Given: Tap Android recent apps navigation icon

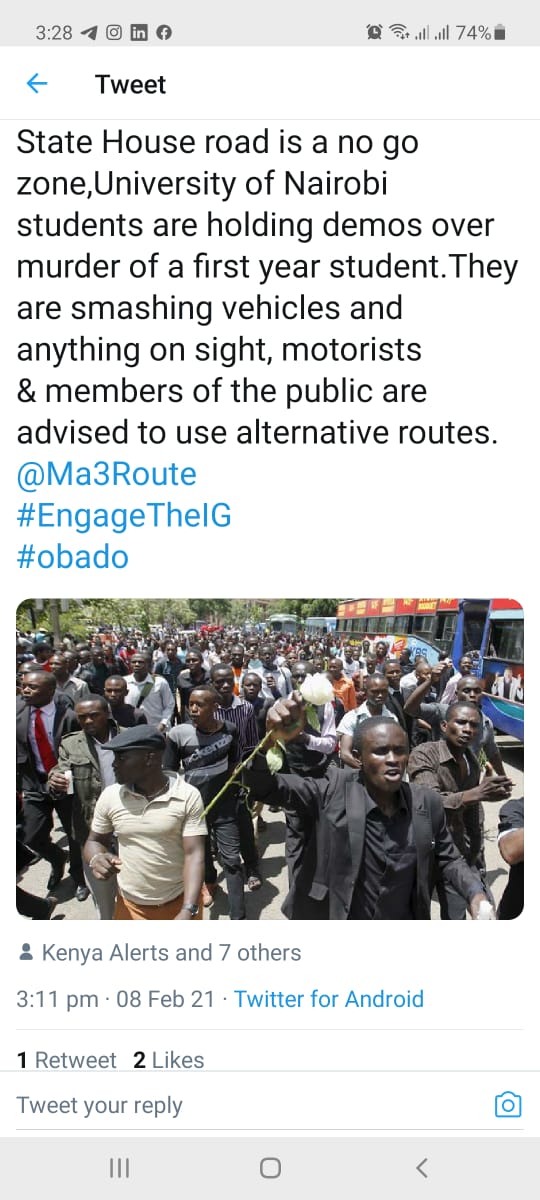Looking at the screenshot, I should [119, 1167].
